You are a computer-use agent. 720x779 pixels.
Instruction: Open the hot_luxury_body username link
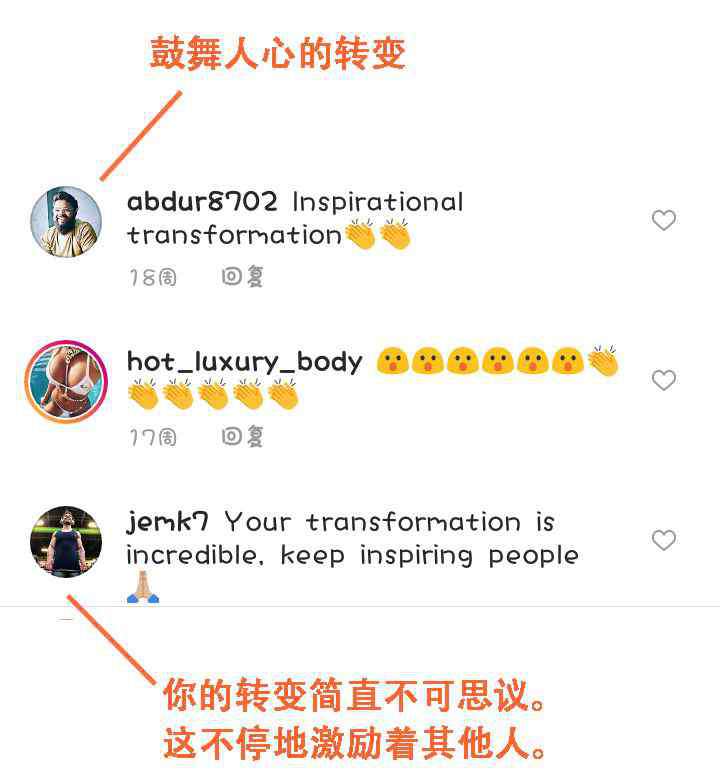click(x=244, y=362)
